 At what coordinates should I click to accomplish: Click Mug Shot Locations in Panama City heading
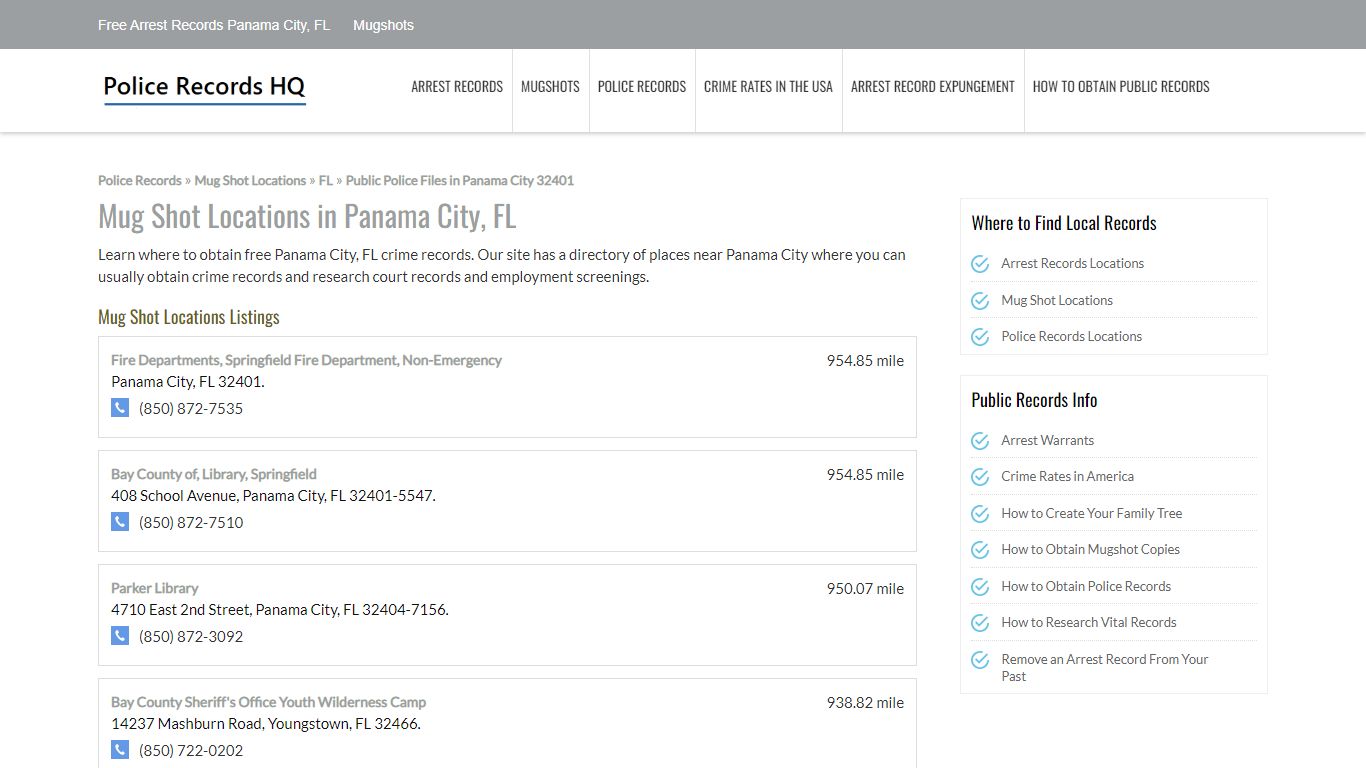pyautogui.click(x=307, y=216)
